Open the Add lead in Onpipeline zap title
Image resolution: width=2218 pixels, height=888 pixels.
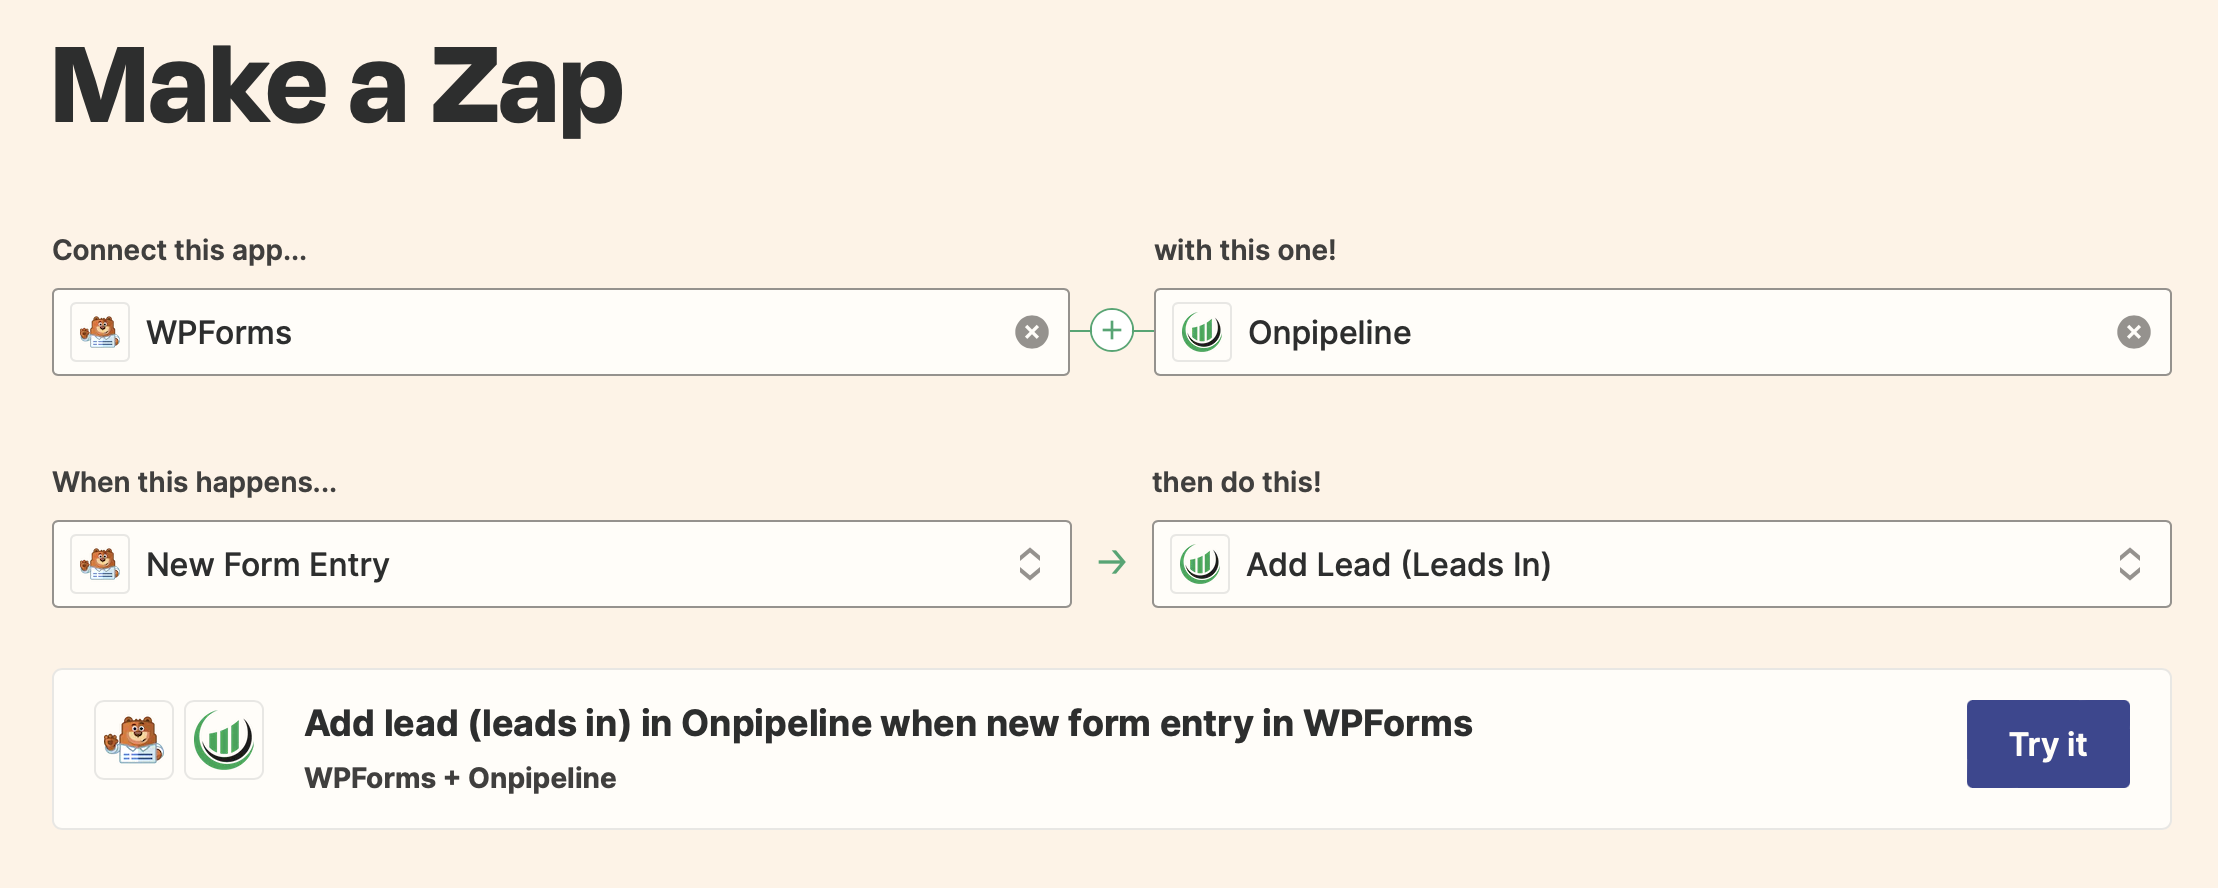(888, 723)
